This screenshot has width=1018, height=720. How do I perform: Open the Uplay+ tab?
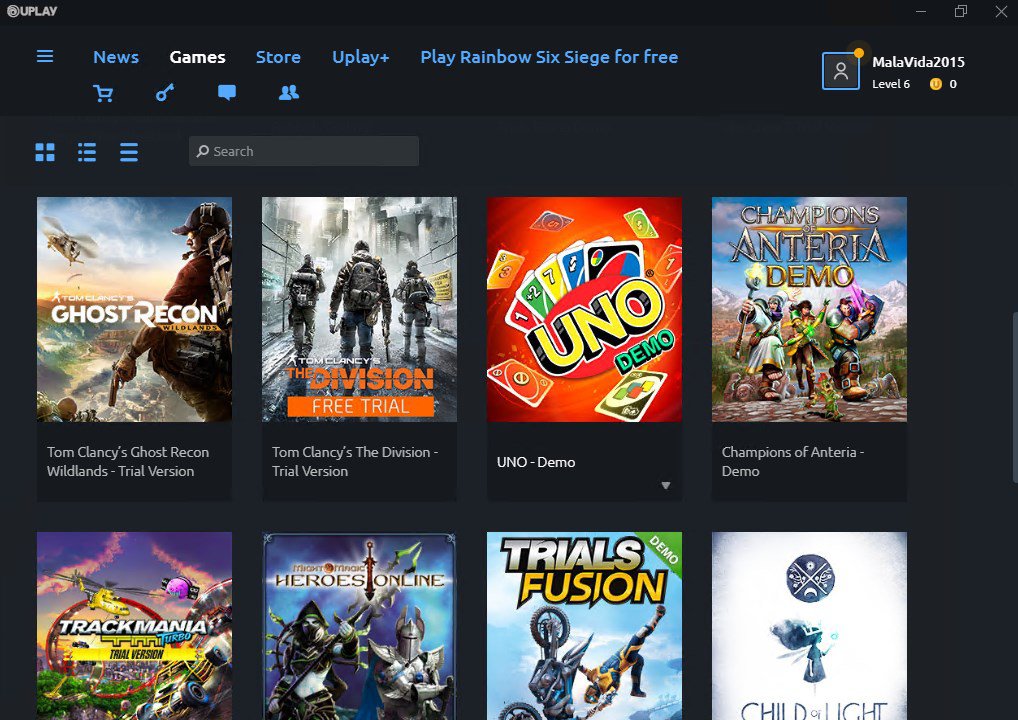tap(360, 57)
